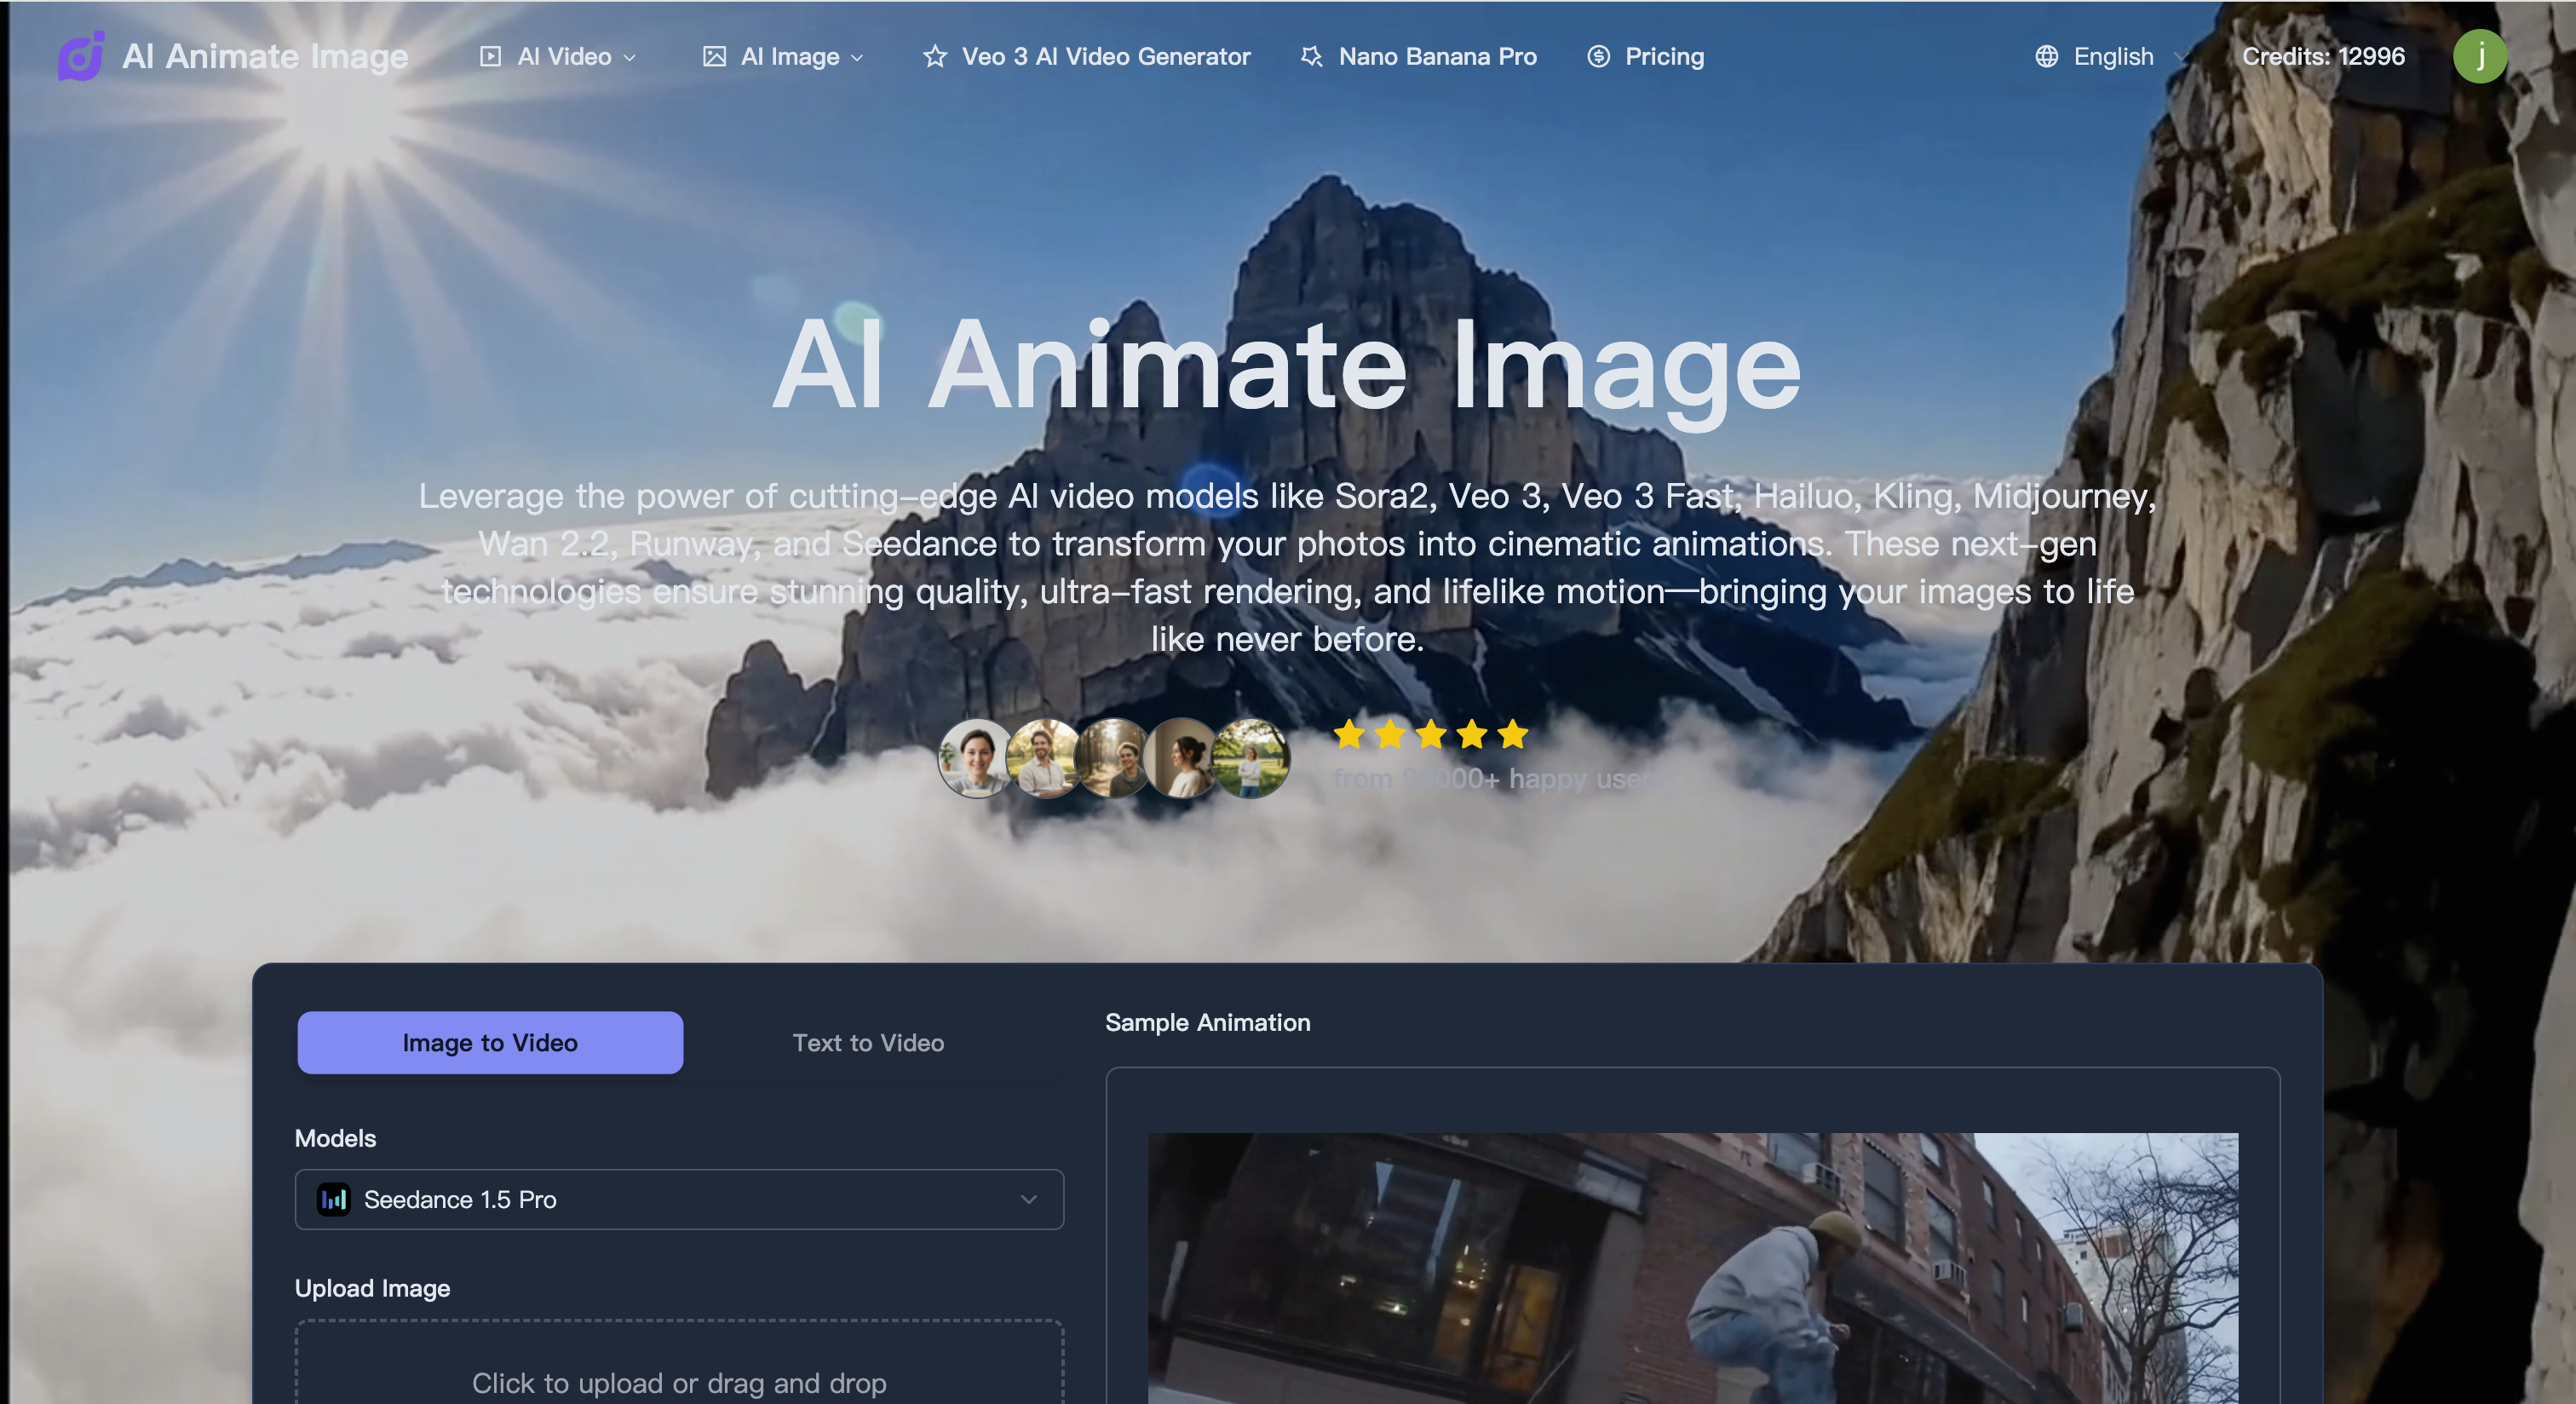Click the AI Animate Image site title

click(265, 56)
